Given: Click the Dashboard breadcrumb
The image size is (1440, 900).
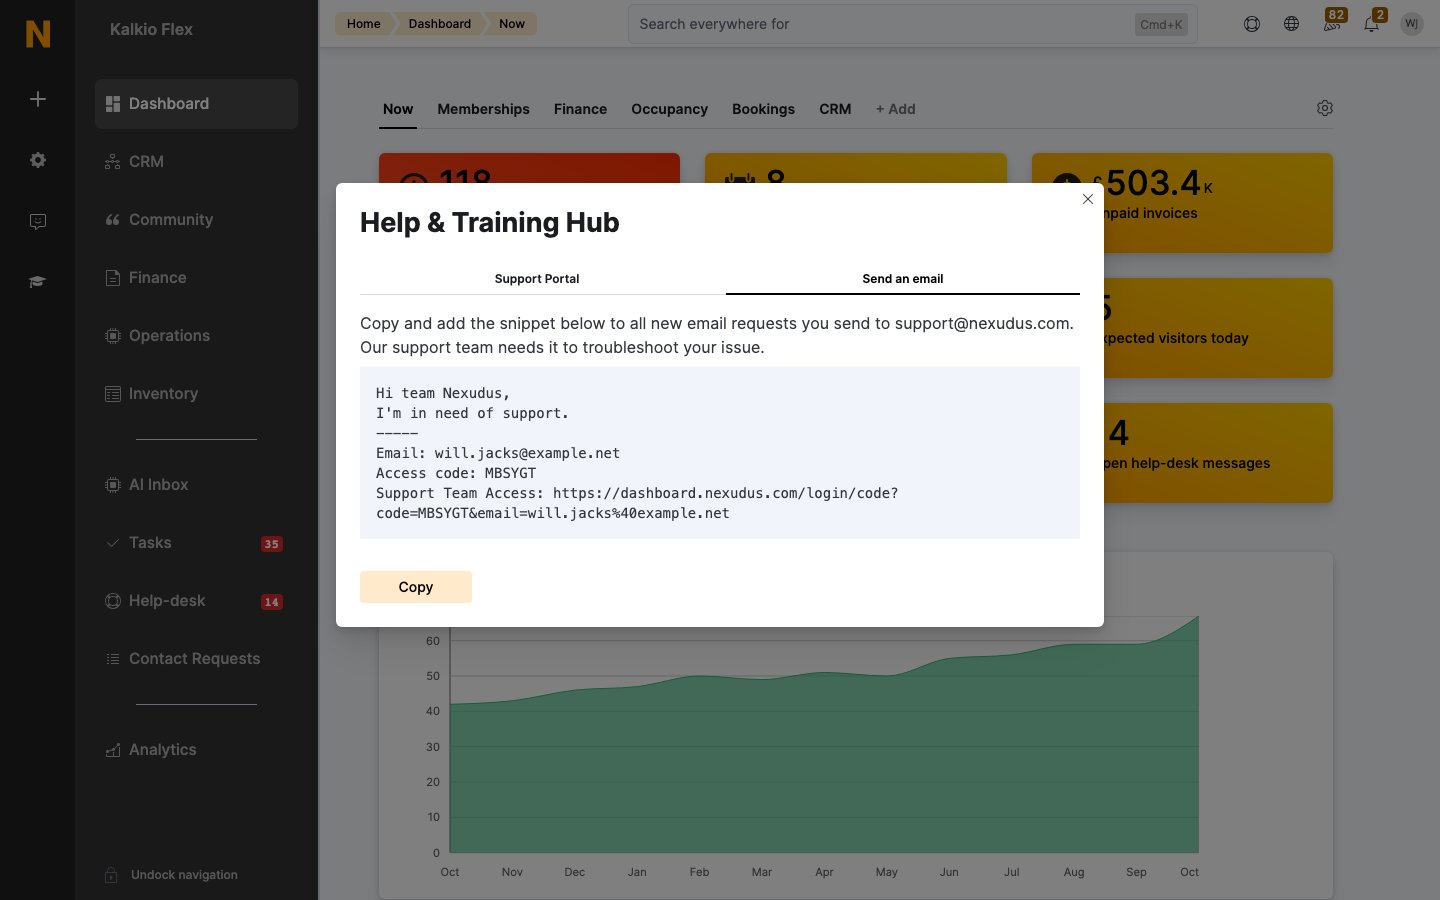Looking at the screenshot, I should [x=439, y=24].
